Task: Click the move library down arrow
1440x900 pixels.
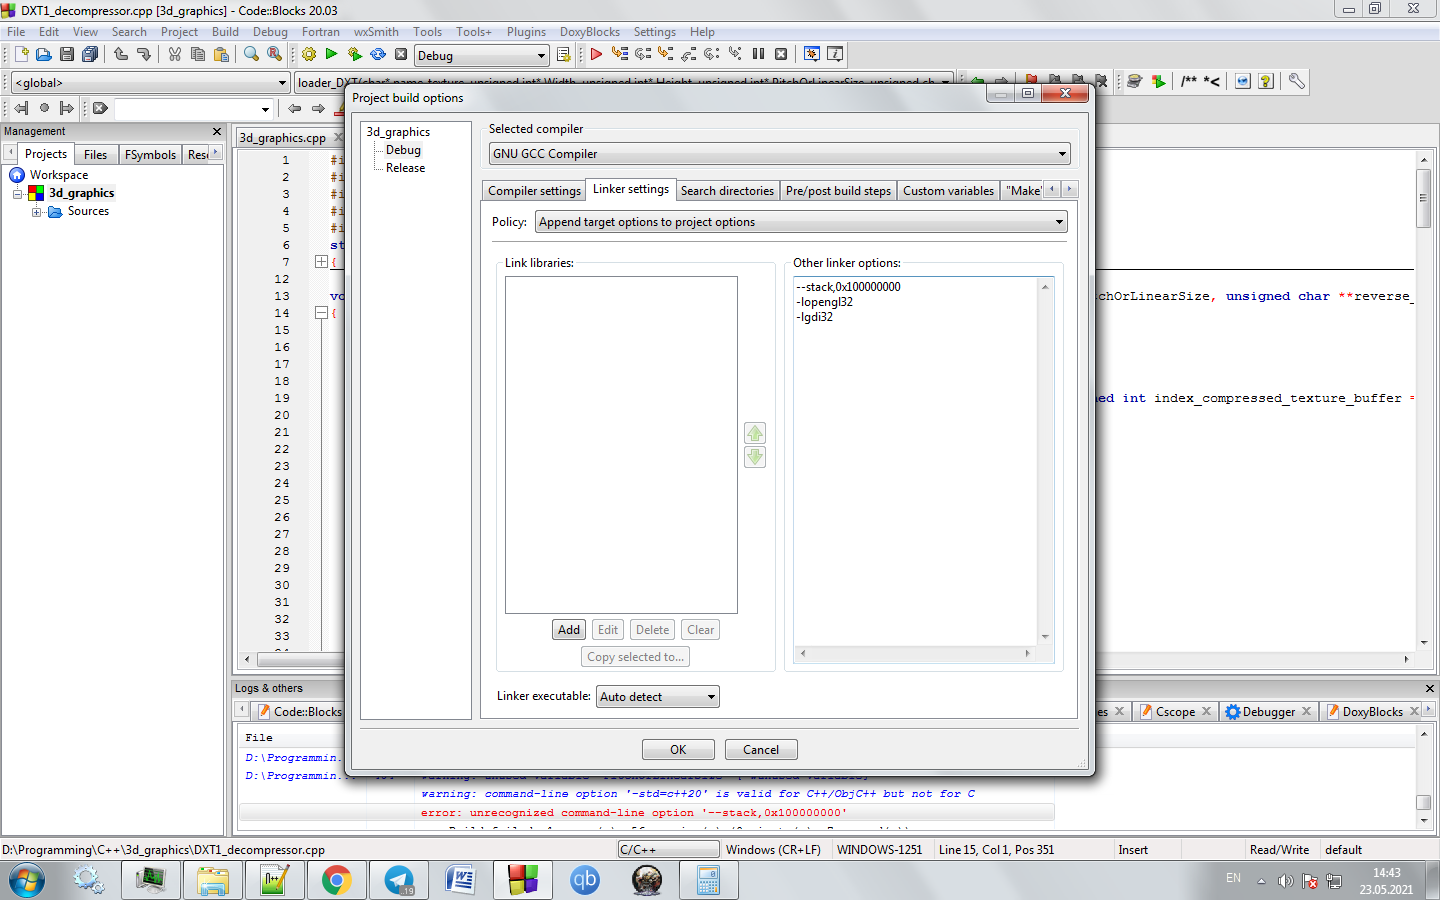Action: tap(755, 457)
